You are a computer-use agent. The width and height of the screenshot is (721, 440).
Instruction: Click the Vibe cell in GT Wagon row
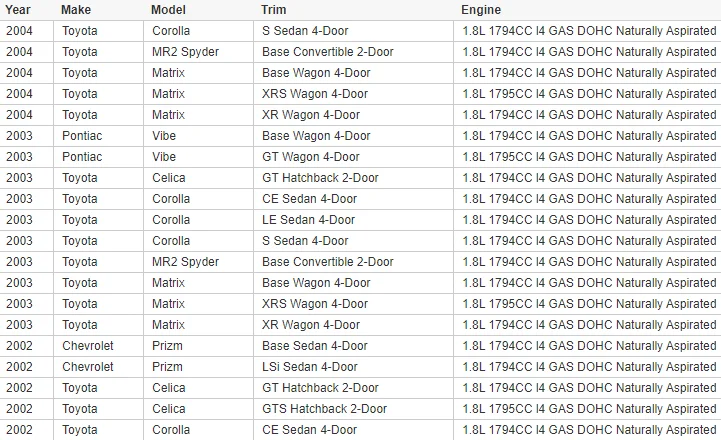tap(164, 157)
